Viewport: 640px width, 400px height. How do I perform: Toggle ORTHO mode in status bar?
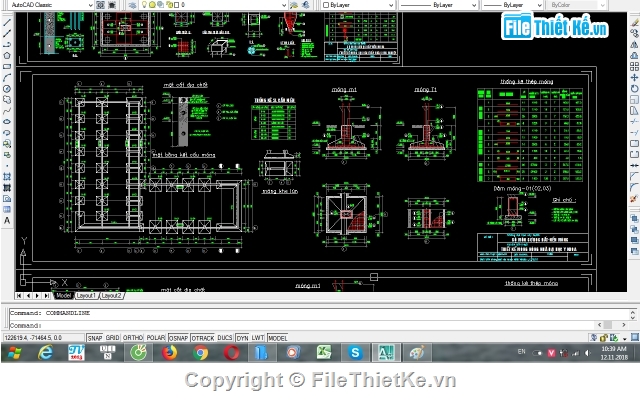point(133,338)
